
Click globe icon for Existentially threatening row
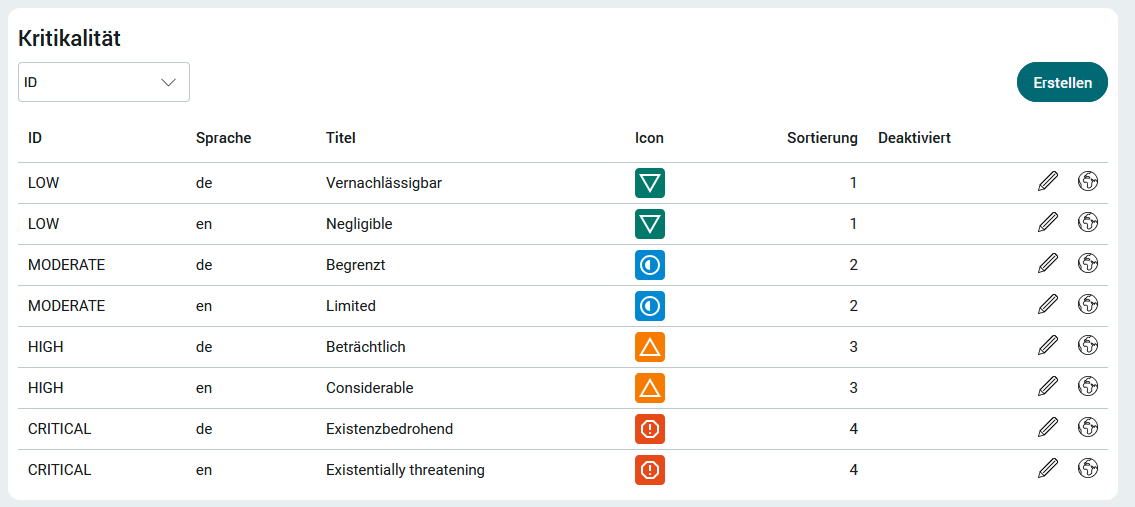[x=1088, y=468]
